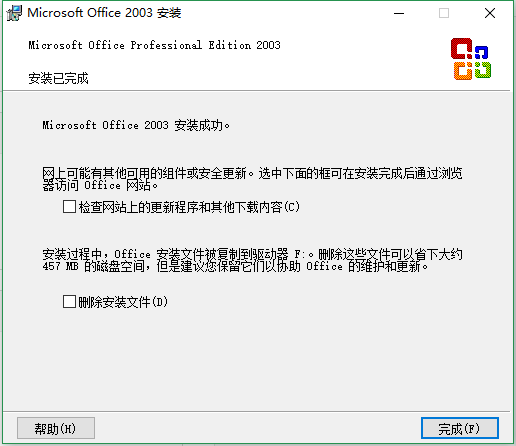Image resolution: width=516 pixels, height=446 pixels.
Task: Finish setup with the 完成(F) button
Action: click(x=460, y=428)
